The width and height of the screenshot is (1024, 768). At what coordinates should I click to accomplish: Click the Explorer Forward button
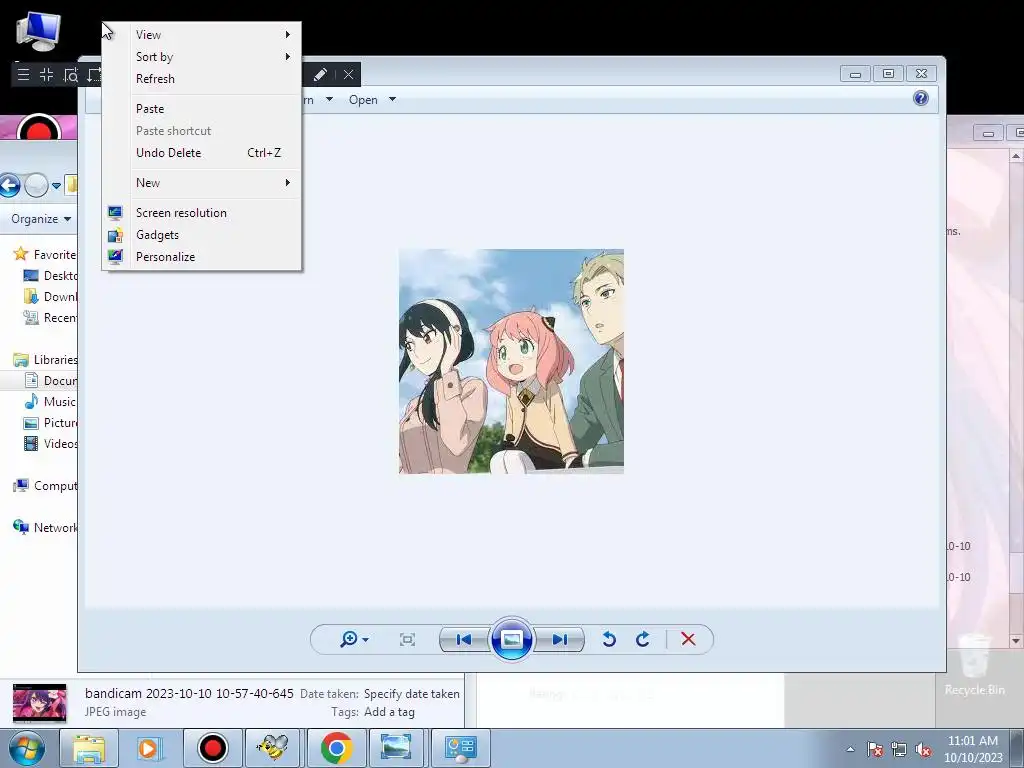coord(36,185)
